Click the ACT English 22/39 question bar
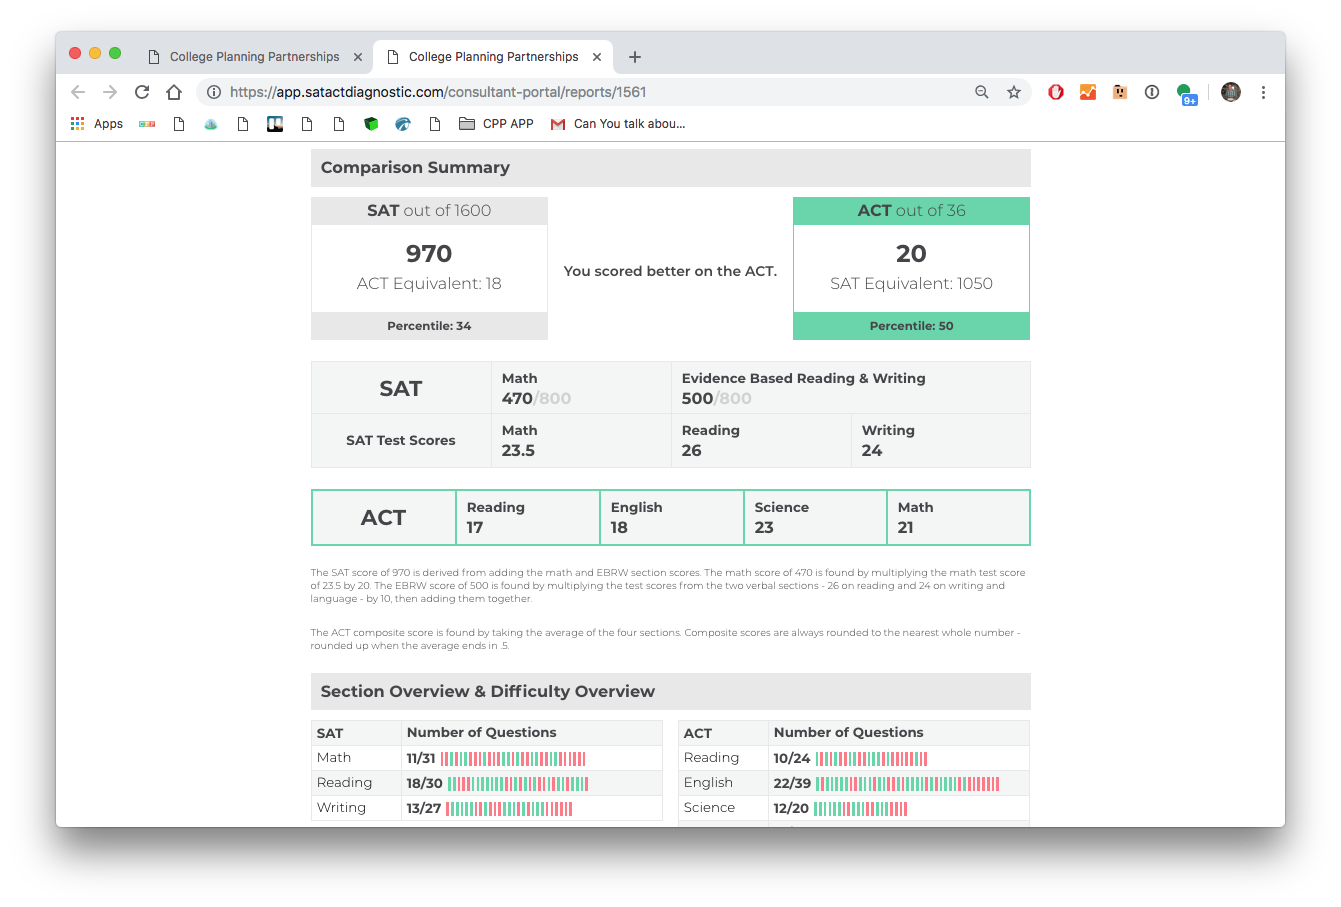 pos(907,784)
